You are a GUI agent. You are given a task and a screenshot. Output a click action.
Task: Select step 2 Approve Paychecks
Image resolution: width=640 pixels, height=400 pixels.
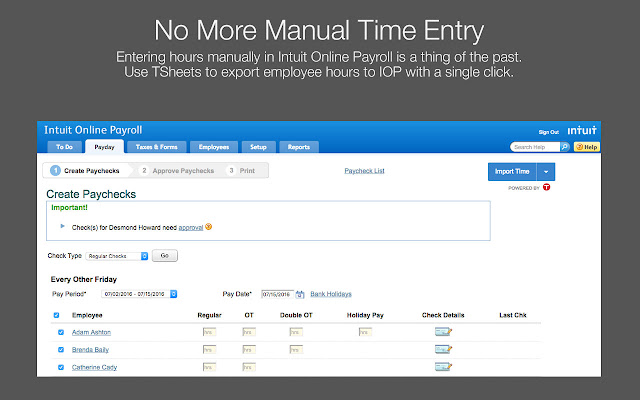177,171
